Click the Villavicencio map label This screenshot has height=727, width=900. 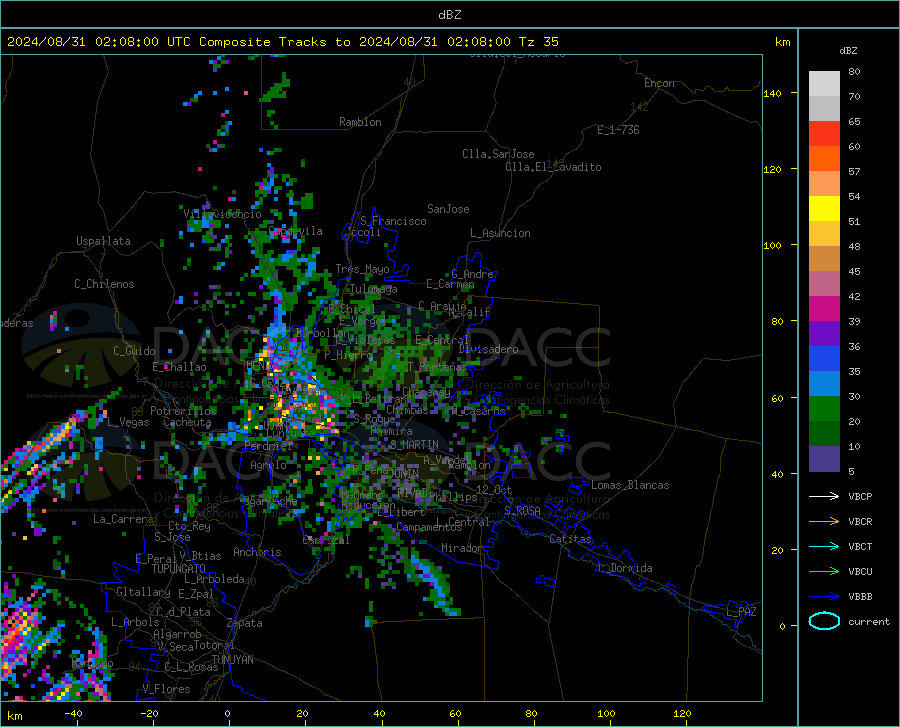tap(222, 214)
